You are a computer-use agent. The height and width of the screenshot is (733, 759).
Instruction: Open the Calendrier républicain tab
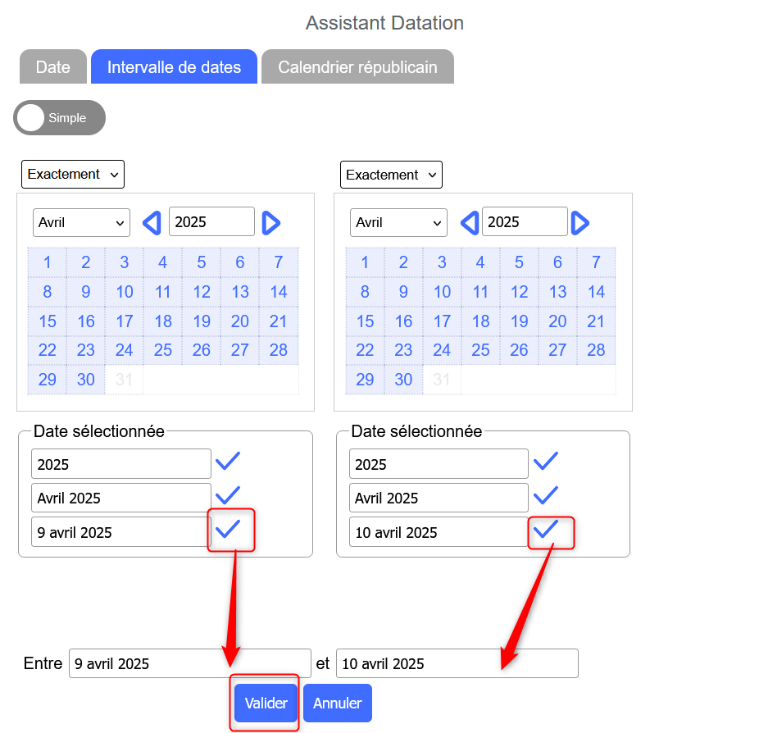(x=357, y=67)
